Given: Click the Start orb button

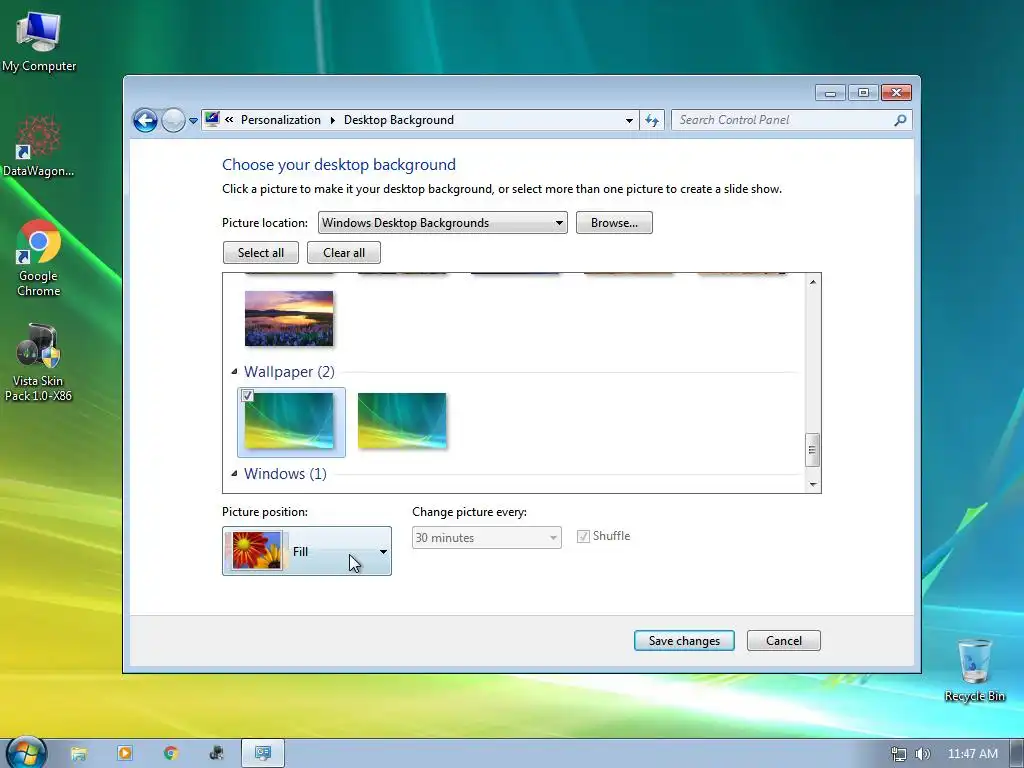Looking at the screenshot, I should coord(26,752).
